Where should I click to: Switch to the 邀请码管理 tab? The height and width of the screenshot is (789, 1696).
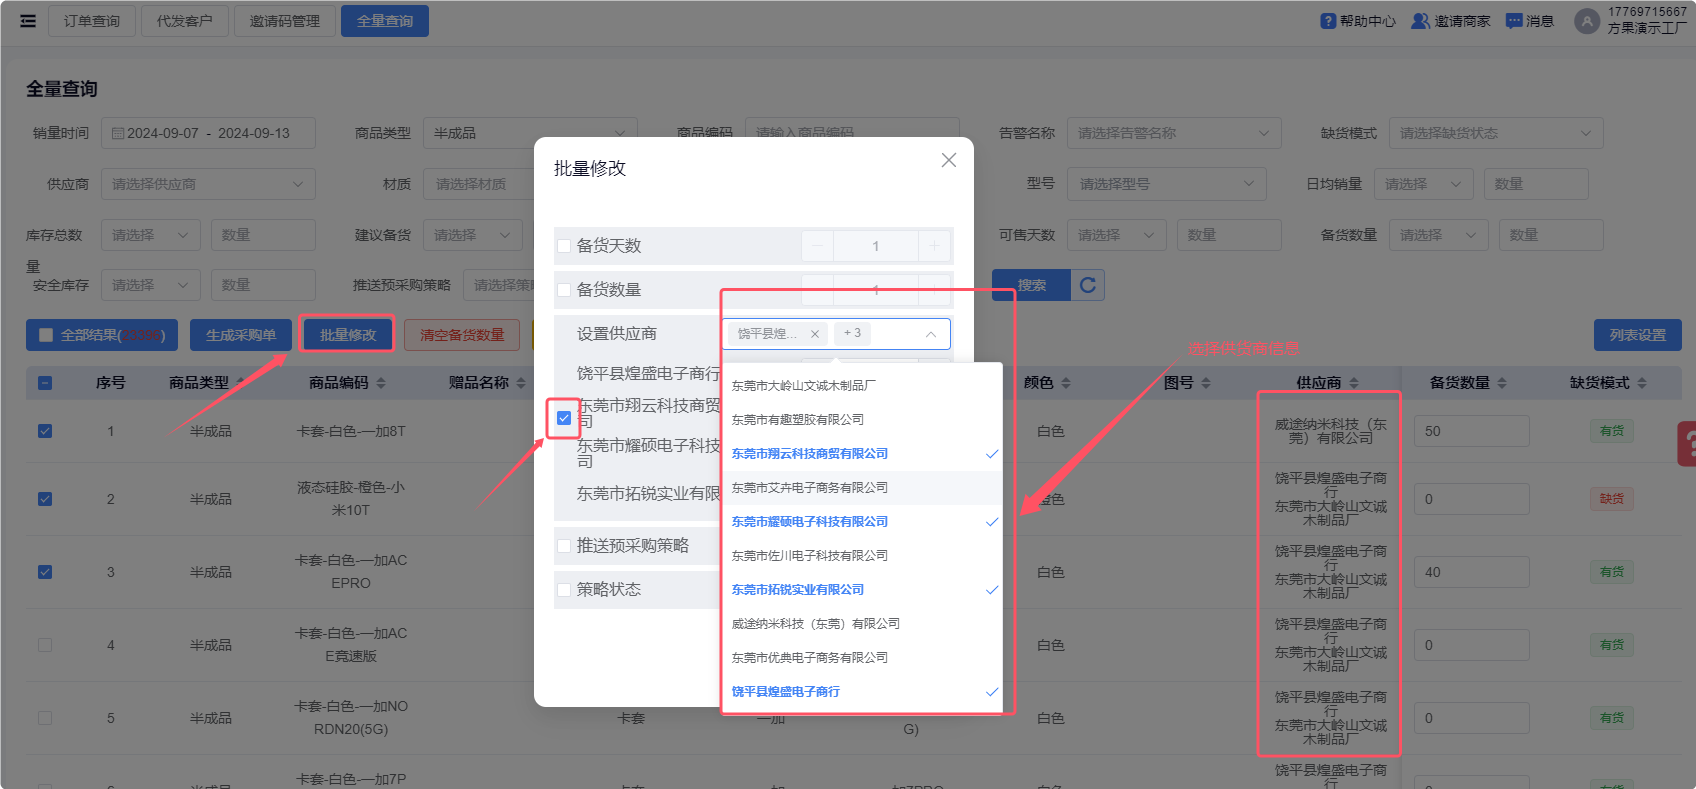click(285, 21)
